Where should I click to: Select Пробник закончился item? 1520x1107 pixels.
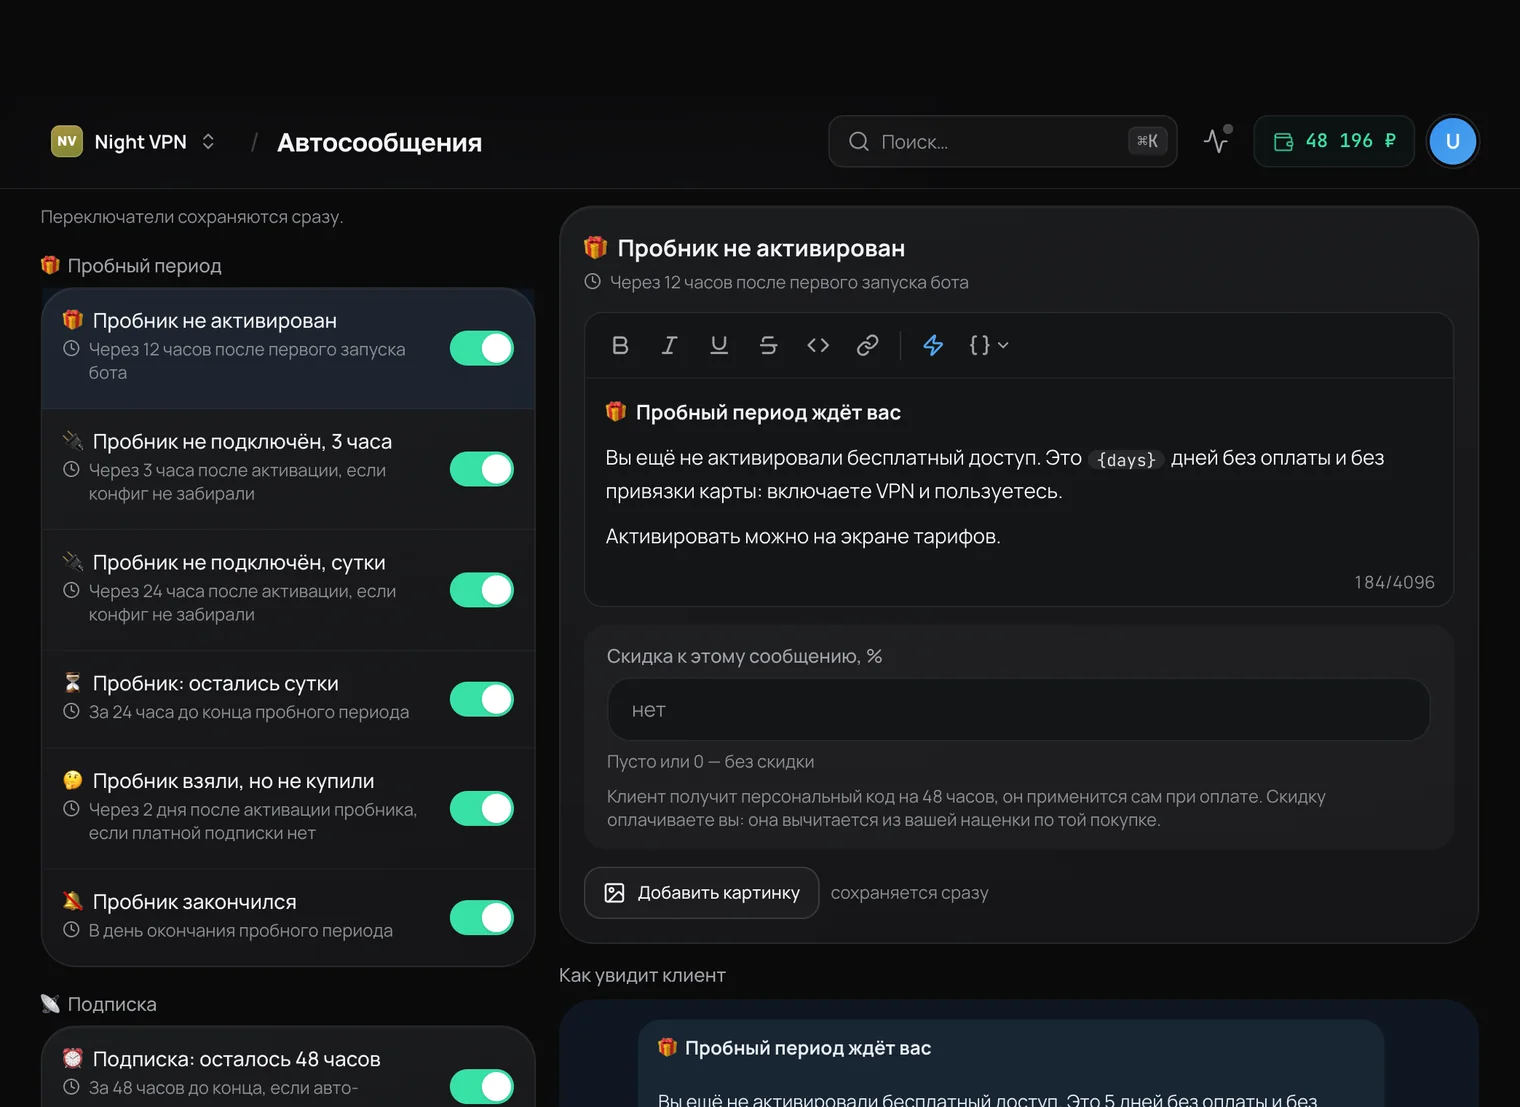tap(288, 917)
